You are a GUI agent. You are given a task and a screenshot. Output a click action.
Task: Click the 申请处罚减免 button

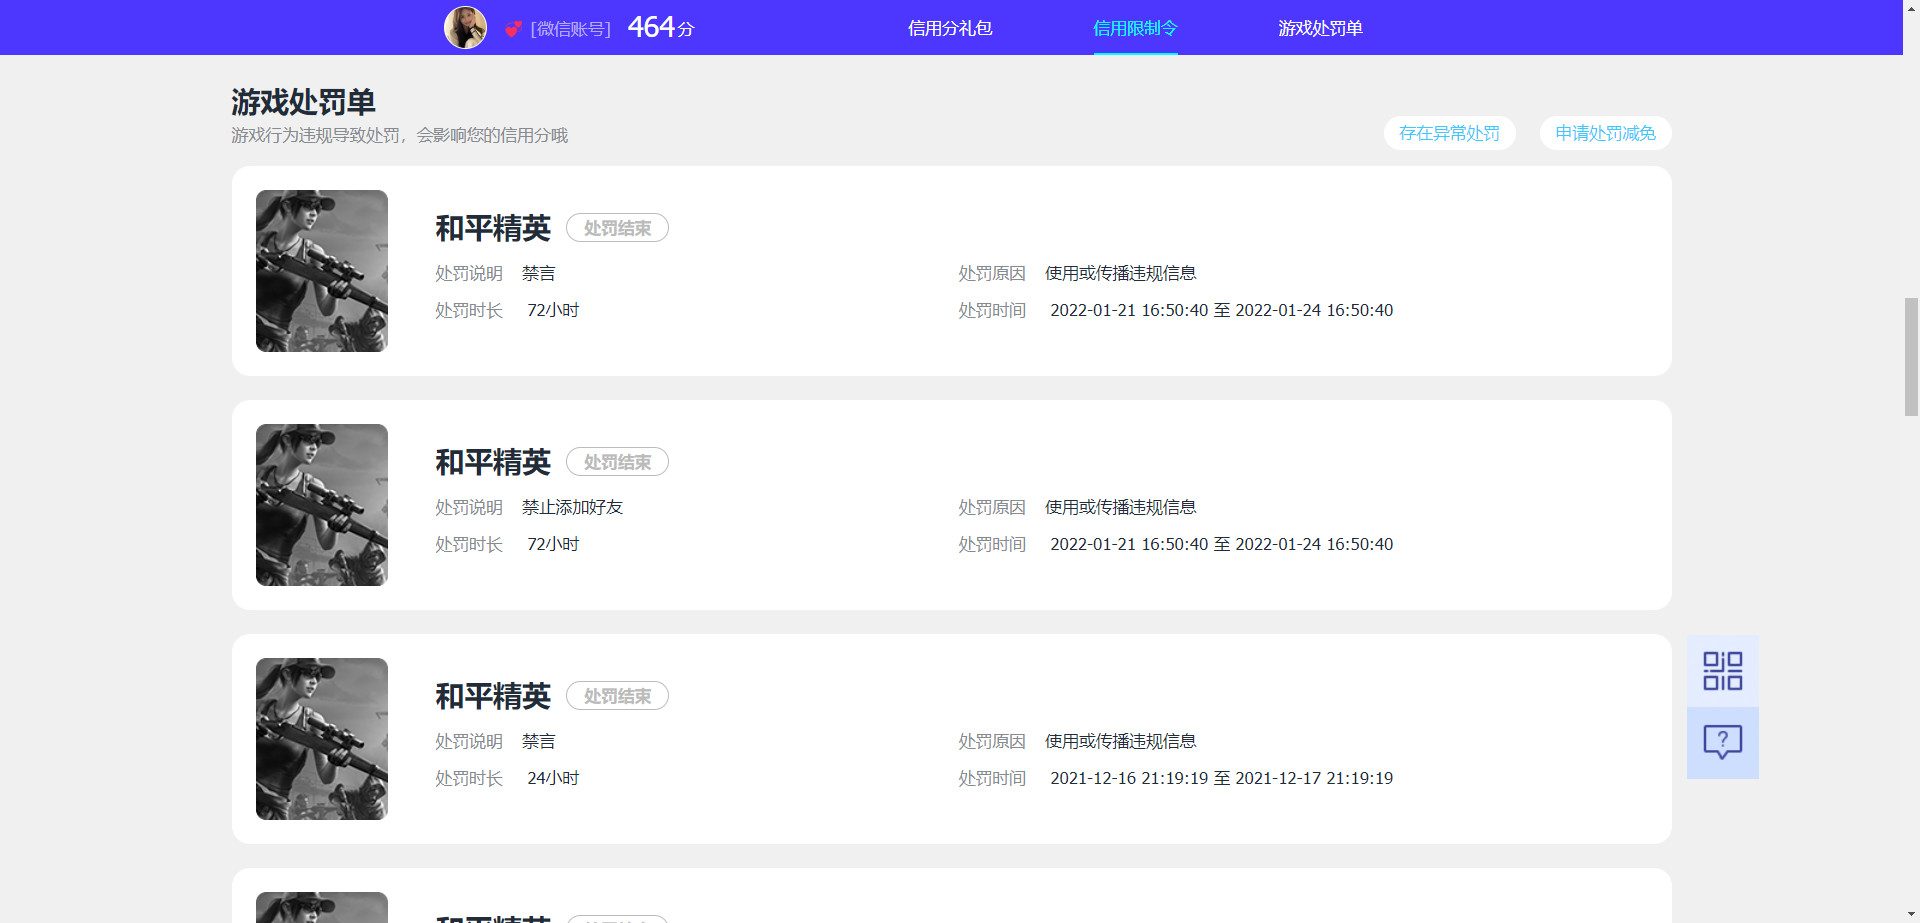(x=1605, y=133)
